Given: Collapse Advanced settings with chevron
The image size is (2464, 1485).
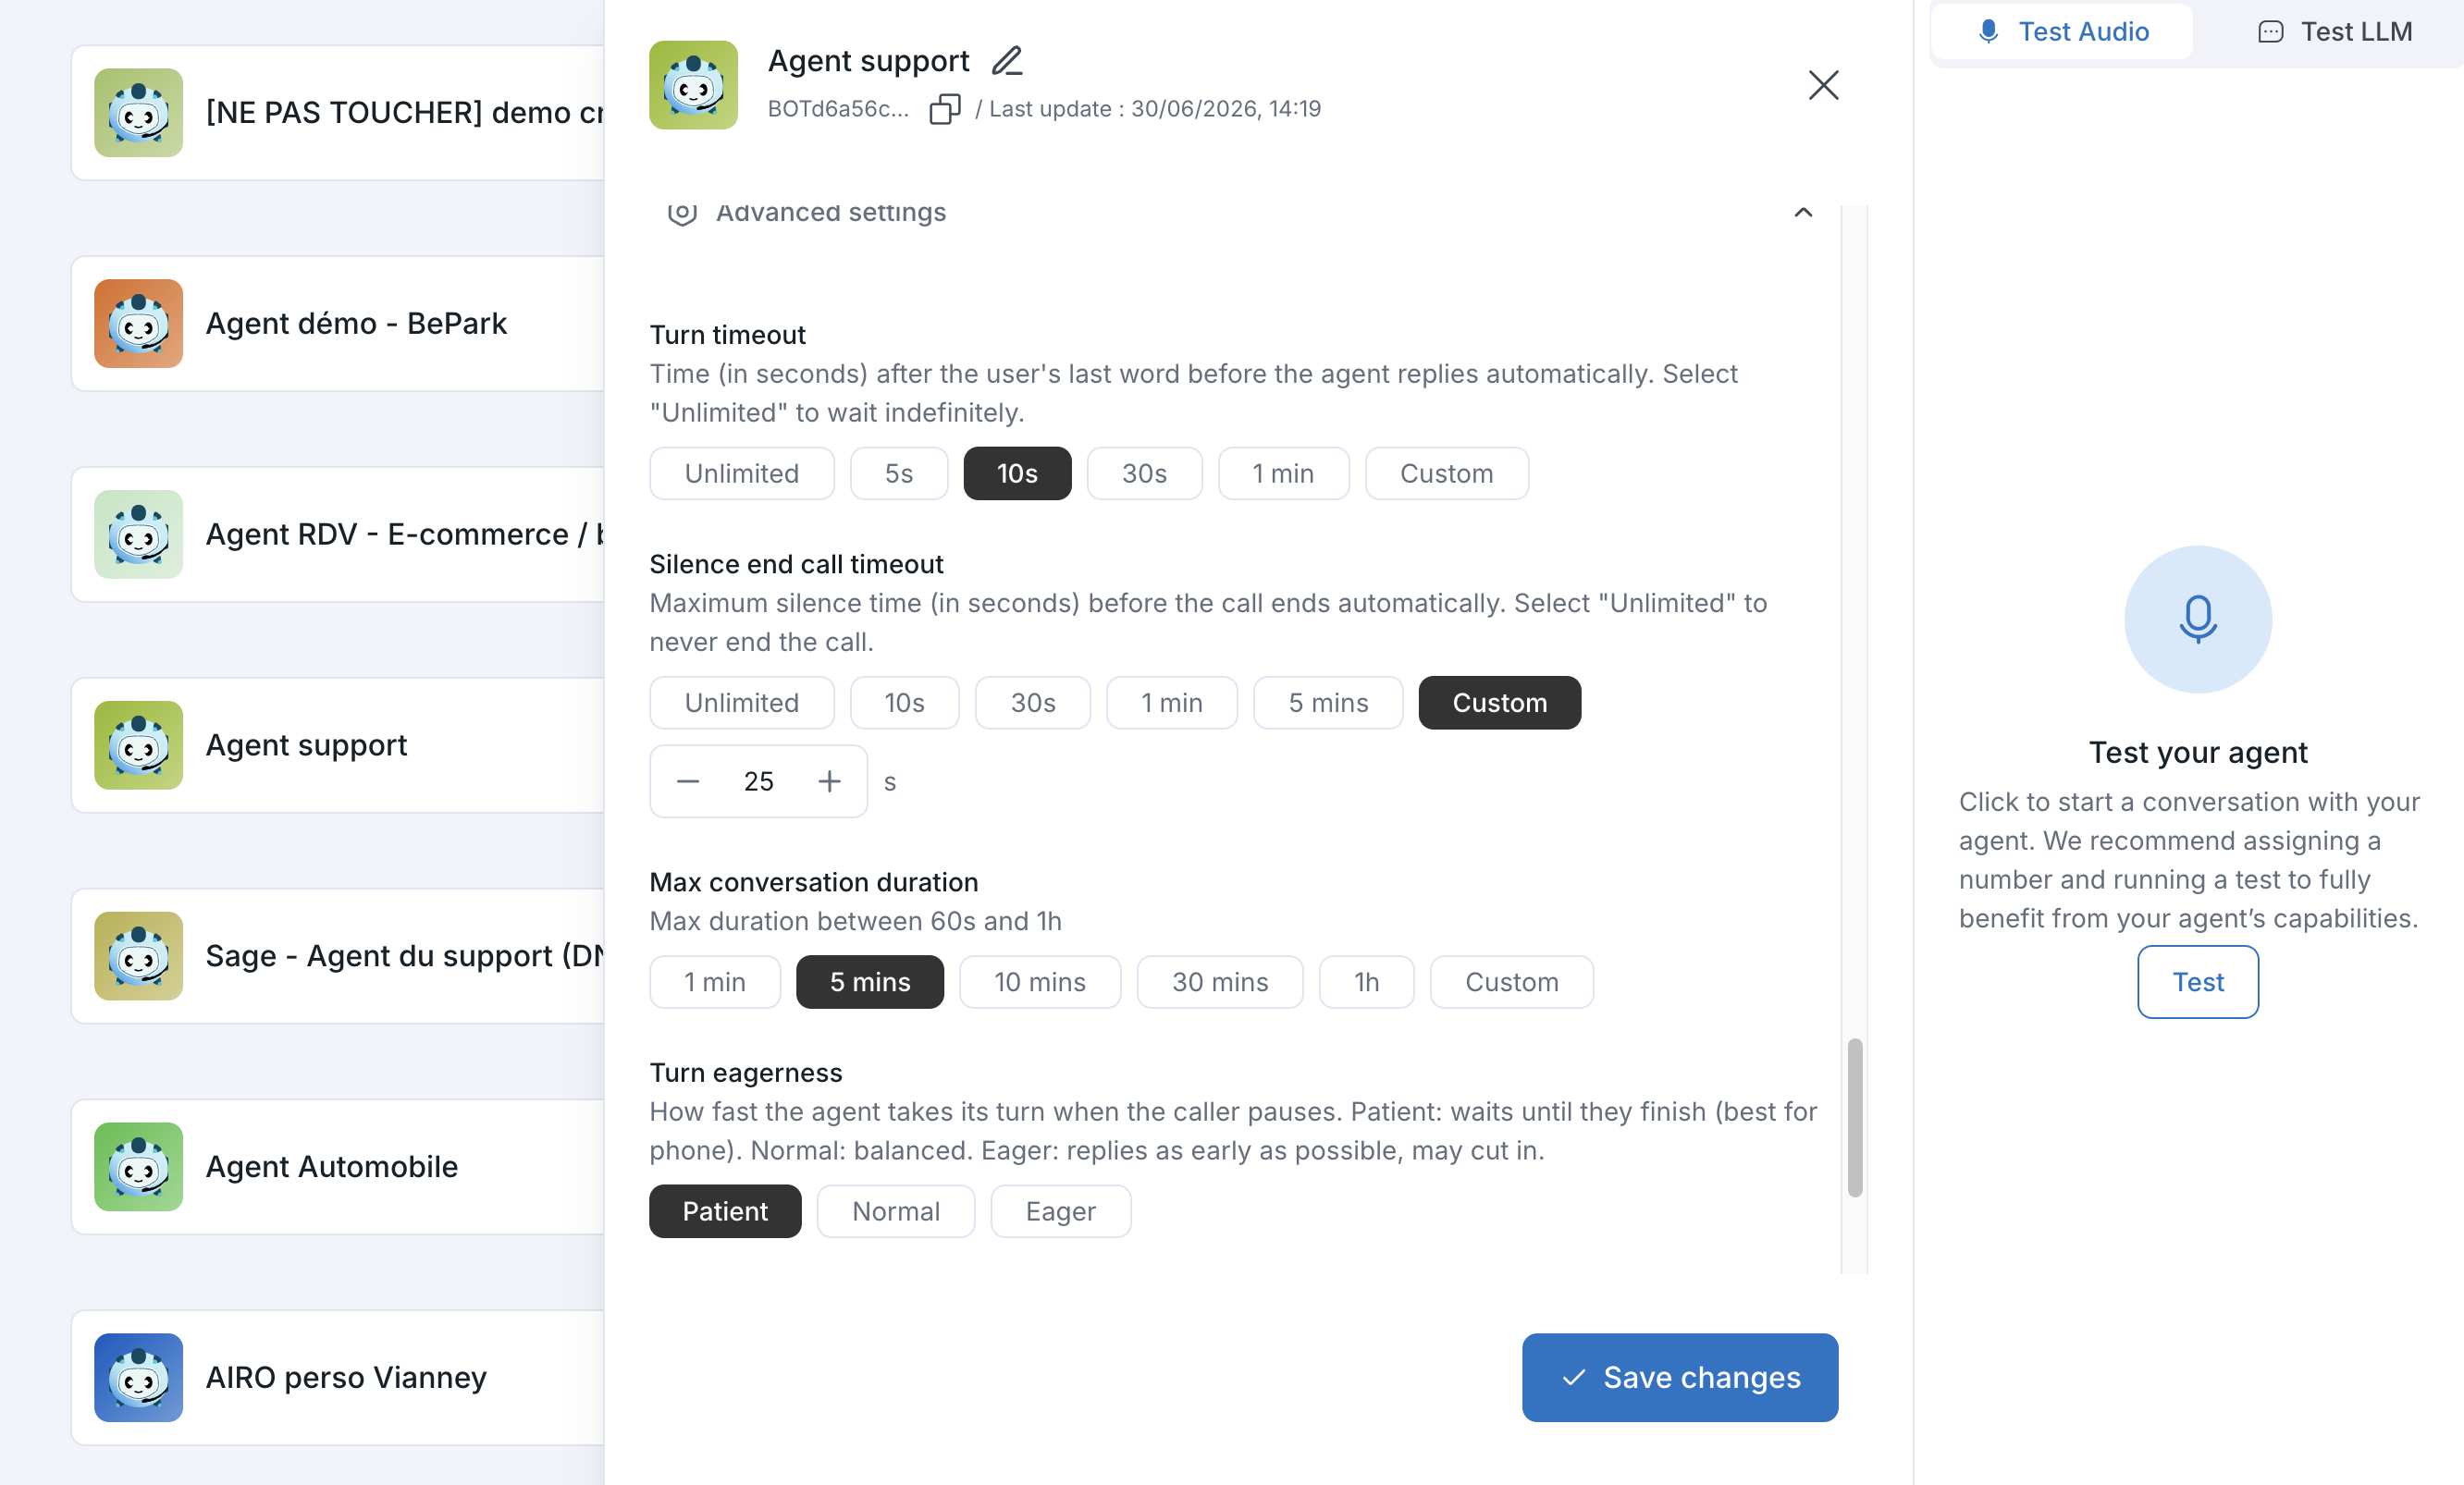Looking at the screenshot, I should pyautogui.click(x=1803, y=212).
